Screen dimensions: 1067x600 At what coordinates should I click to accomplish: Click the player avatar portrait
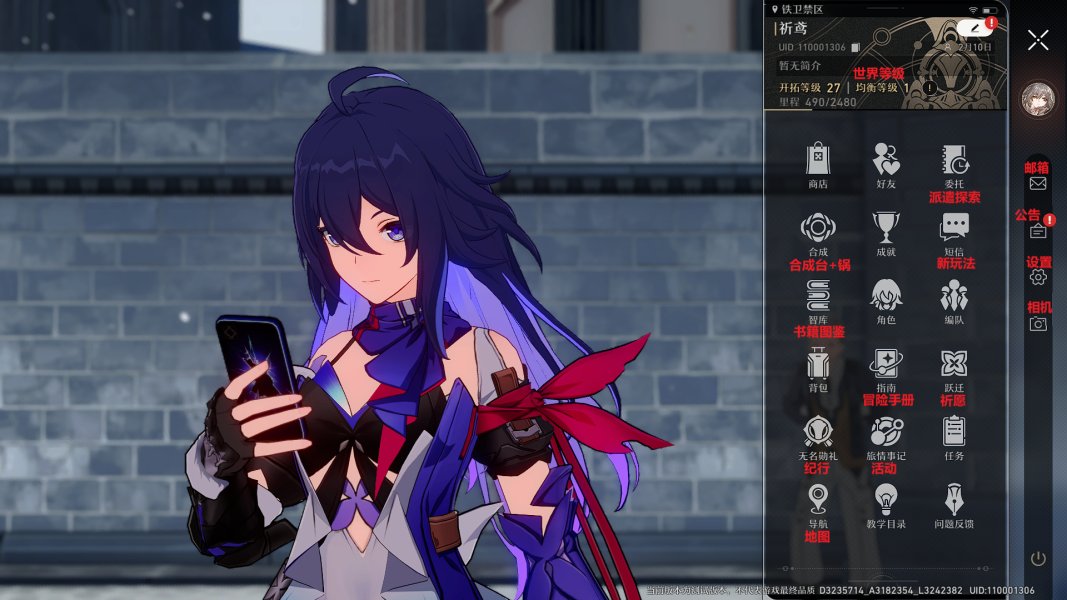[1038, 99]
